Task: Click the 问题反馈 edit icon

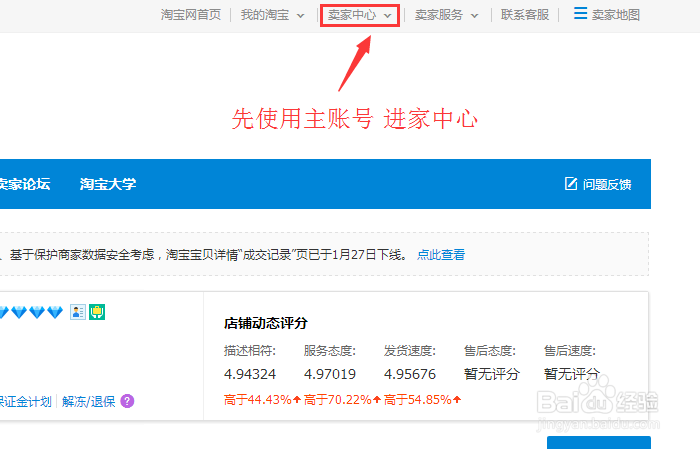Action: click(571, 183)
